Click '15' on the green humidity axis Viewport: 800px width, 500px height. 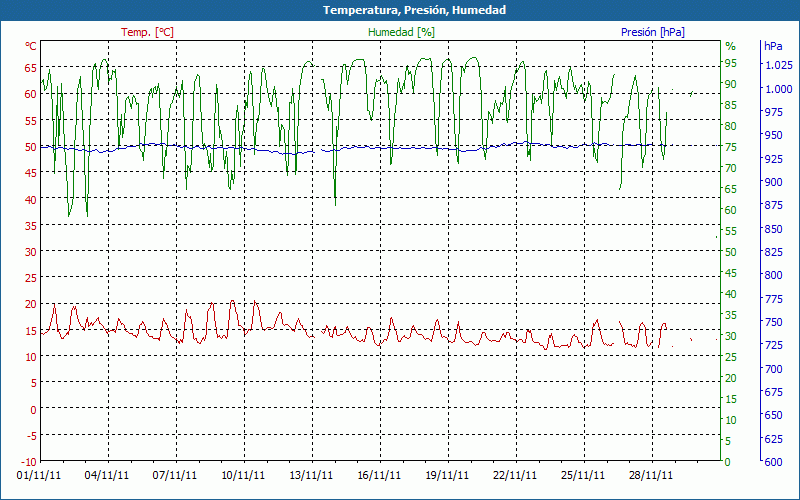(x=731, y=399)
